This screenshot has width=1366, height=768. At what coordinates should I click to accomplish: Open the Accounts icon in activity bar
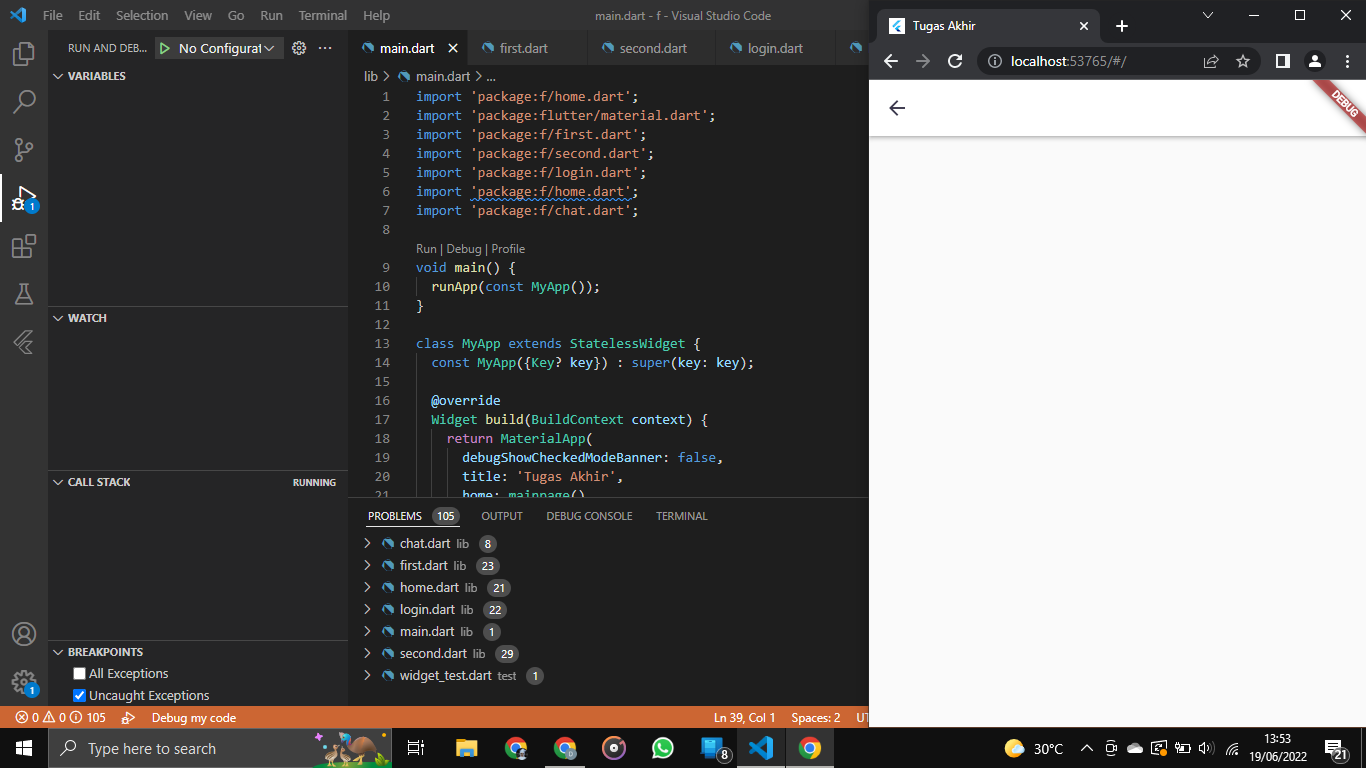pyautogui.click(x=24, y=634)
